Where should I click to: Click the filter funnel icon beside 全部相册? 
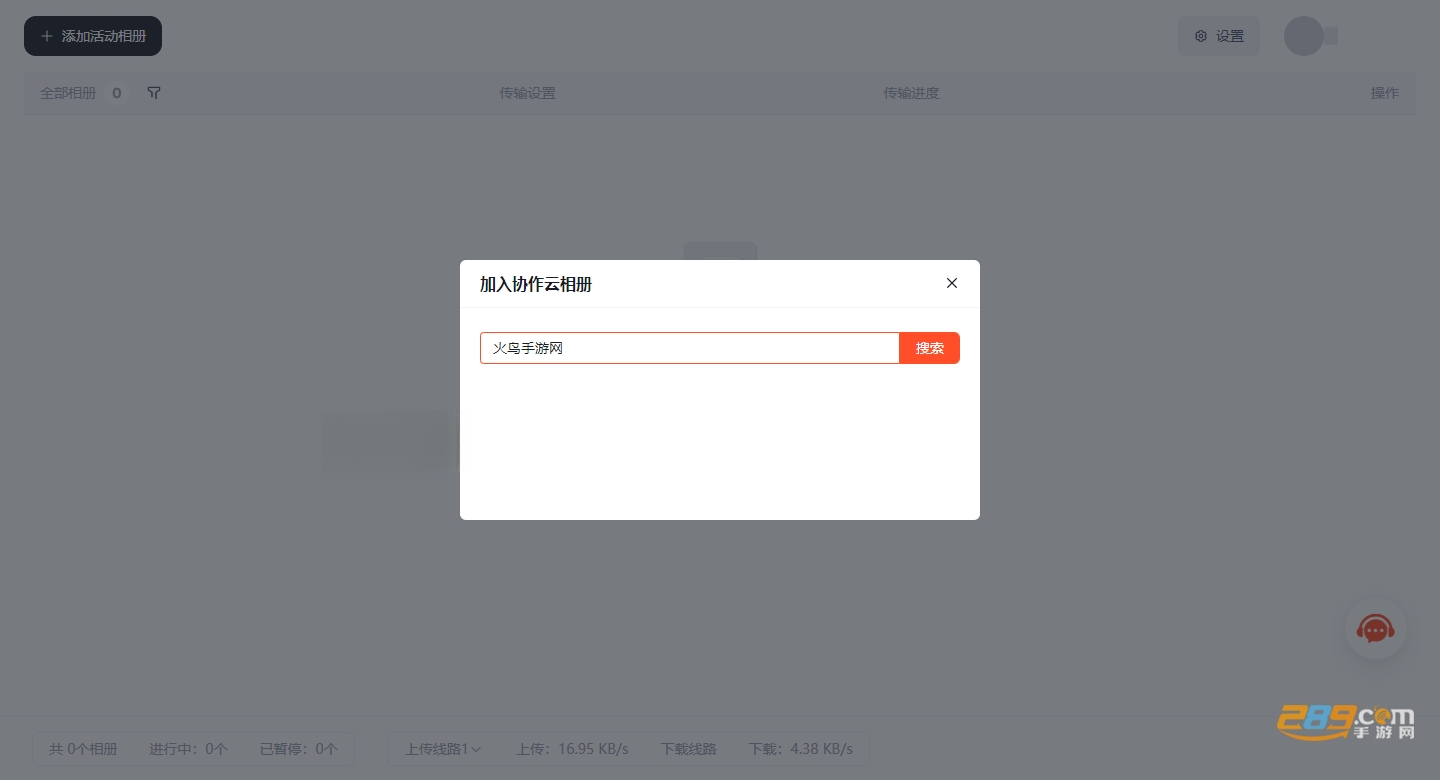coord(154,93)
